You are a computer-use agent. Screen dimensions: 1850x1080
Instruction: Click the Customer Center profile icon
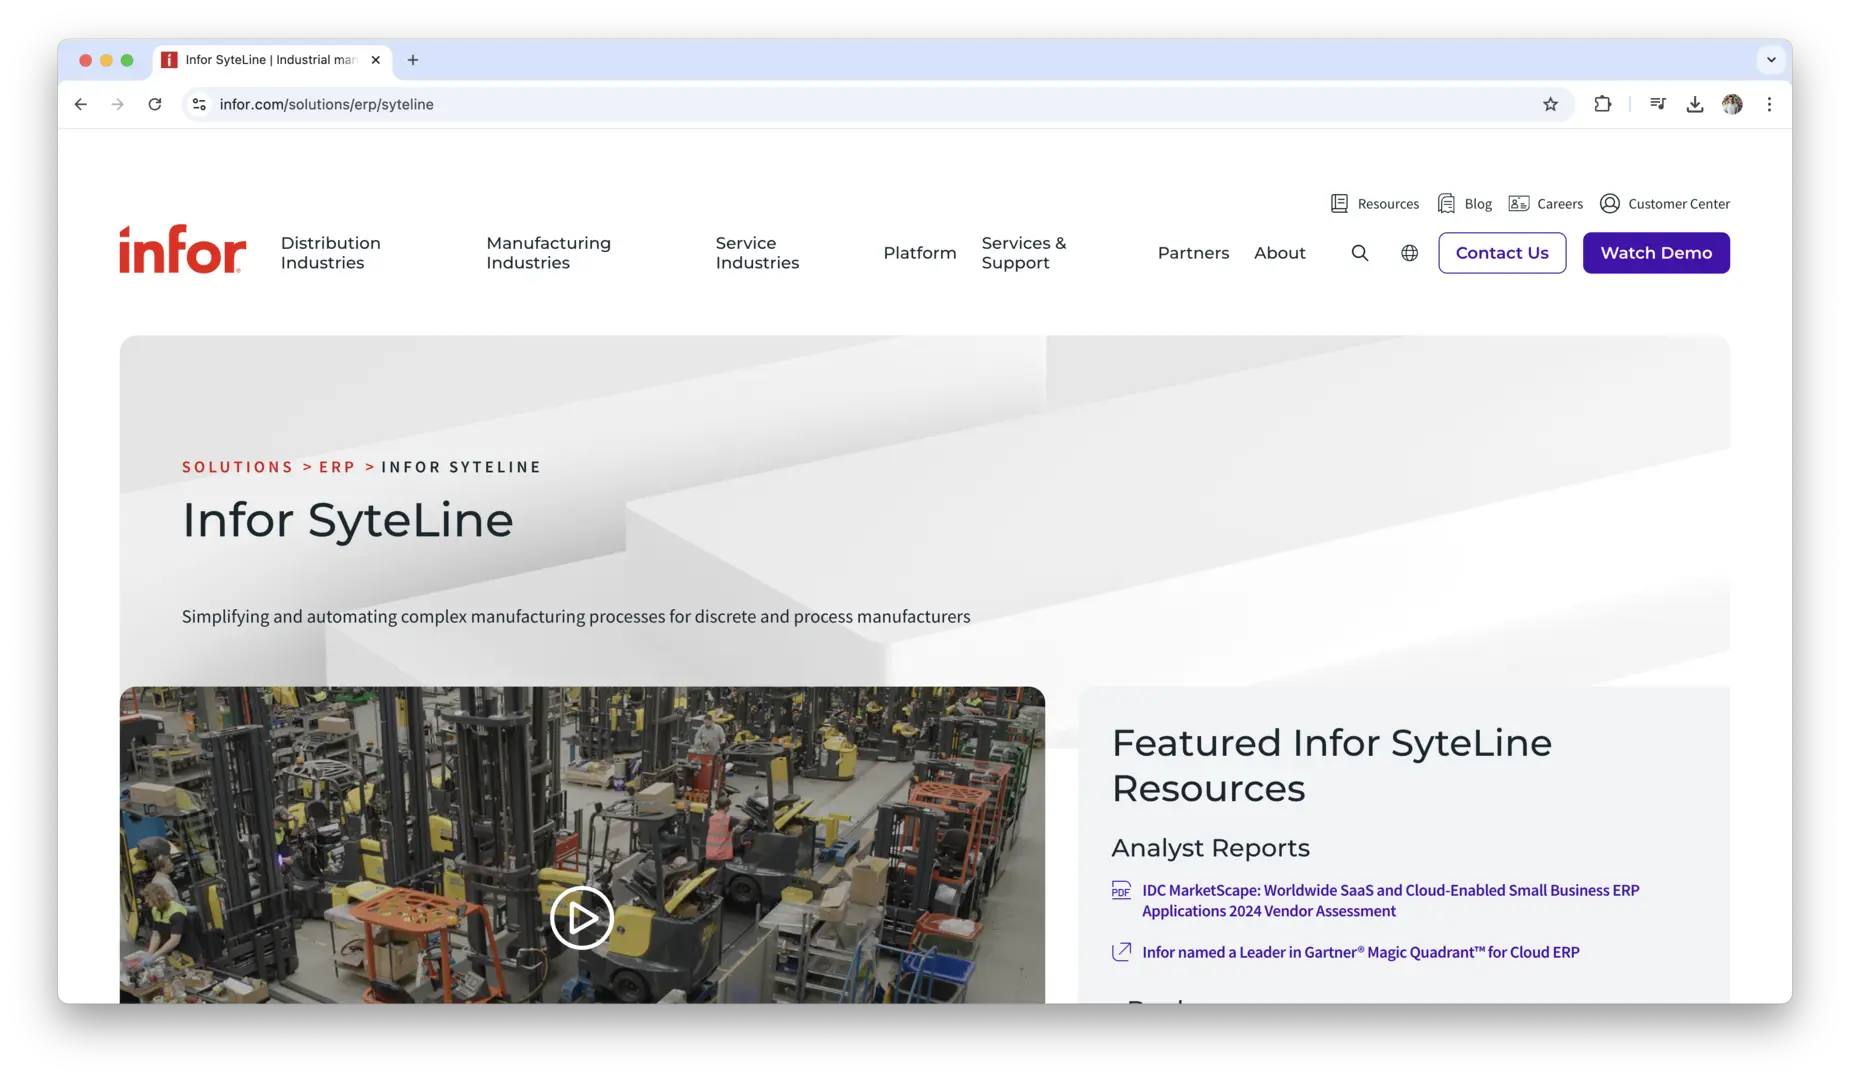click(x=1609, y=204)
